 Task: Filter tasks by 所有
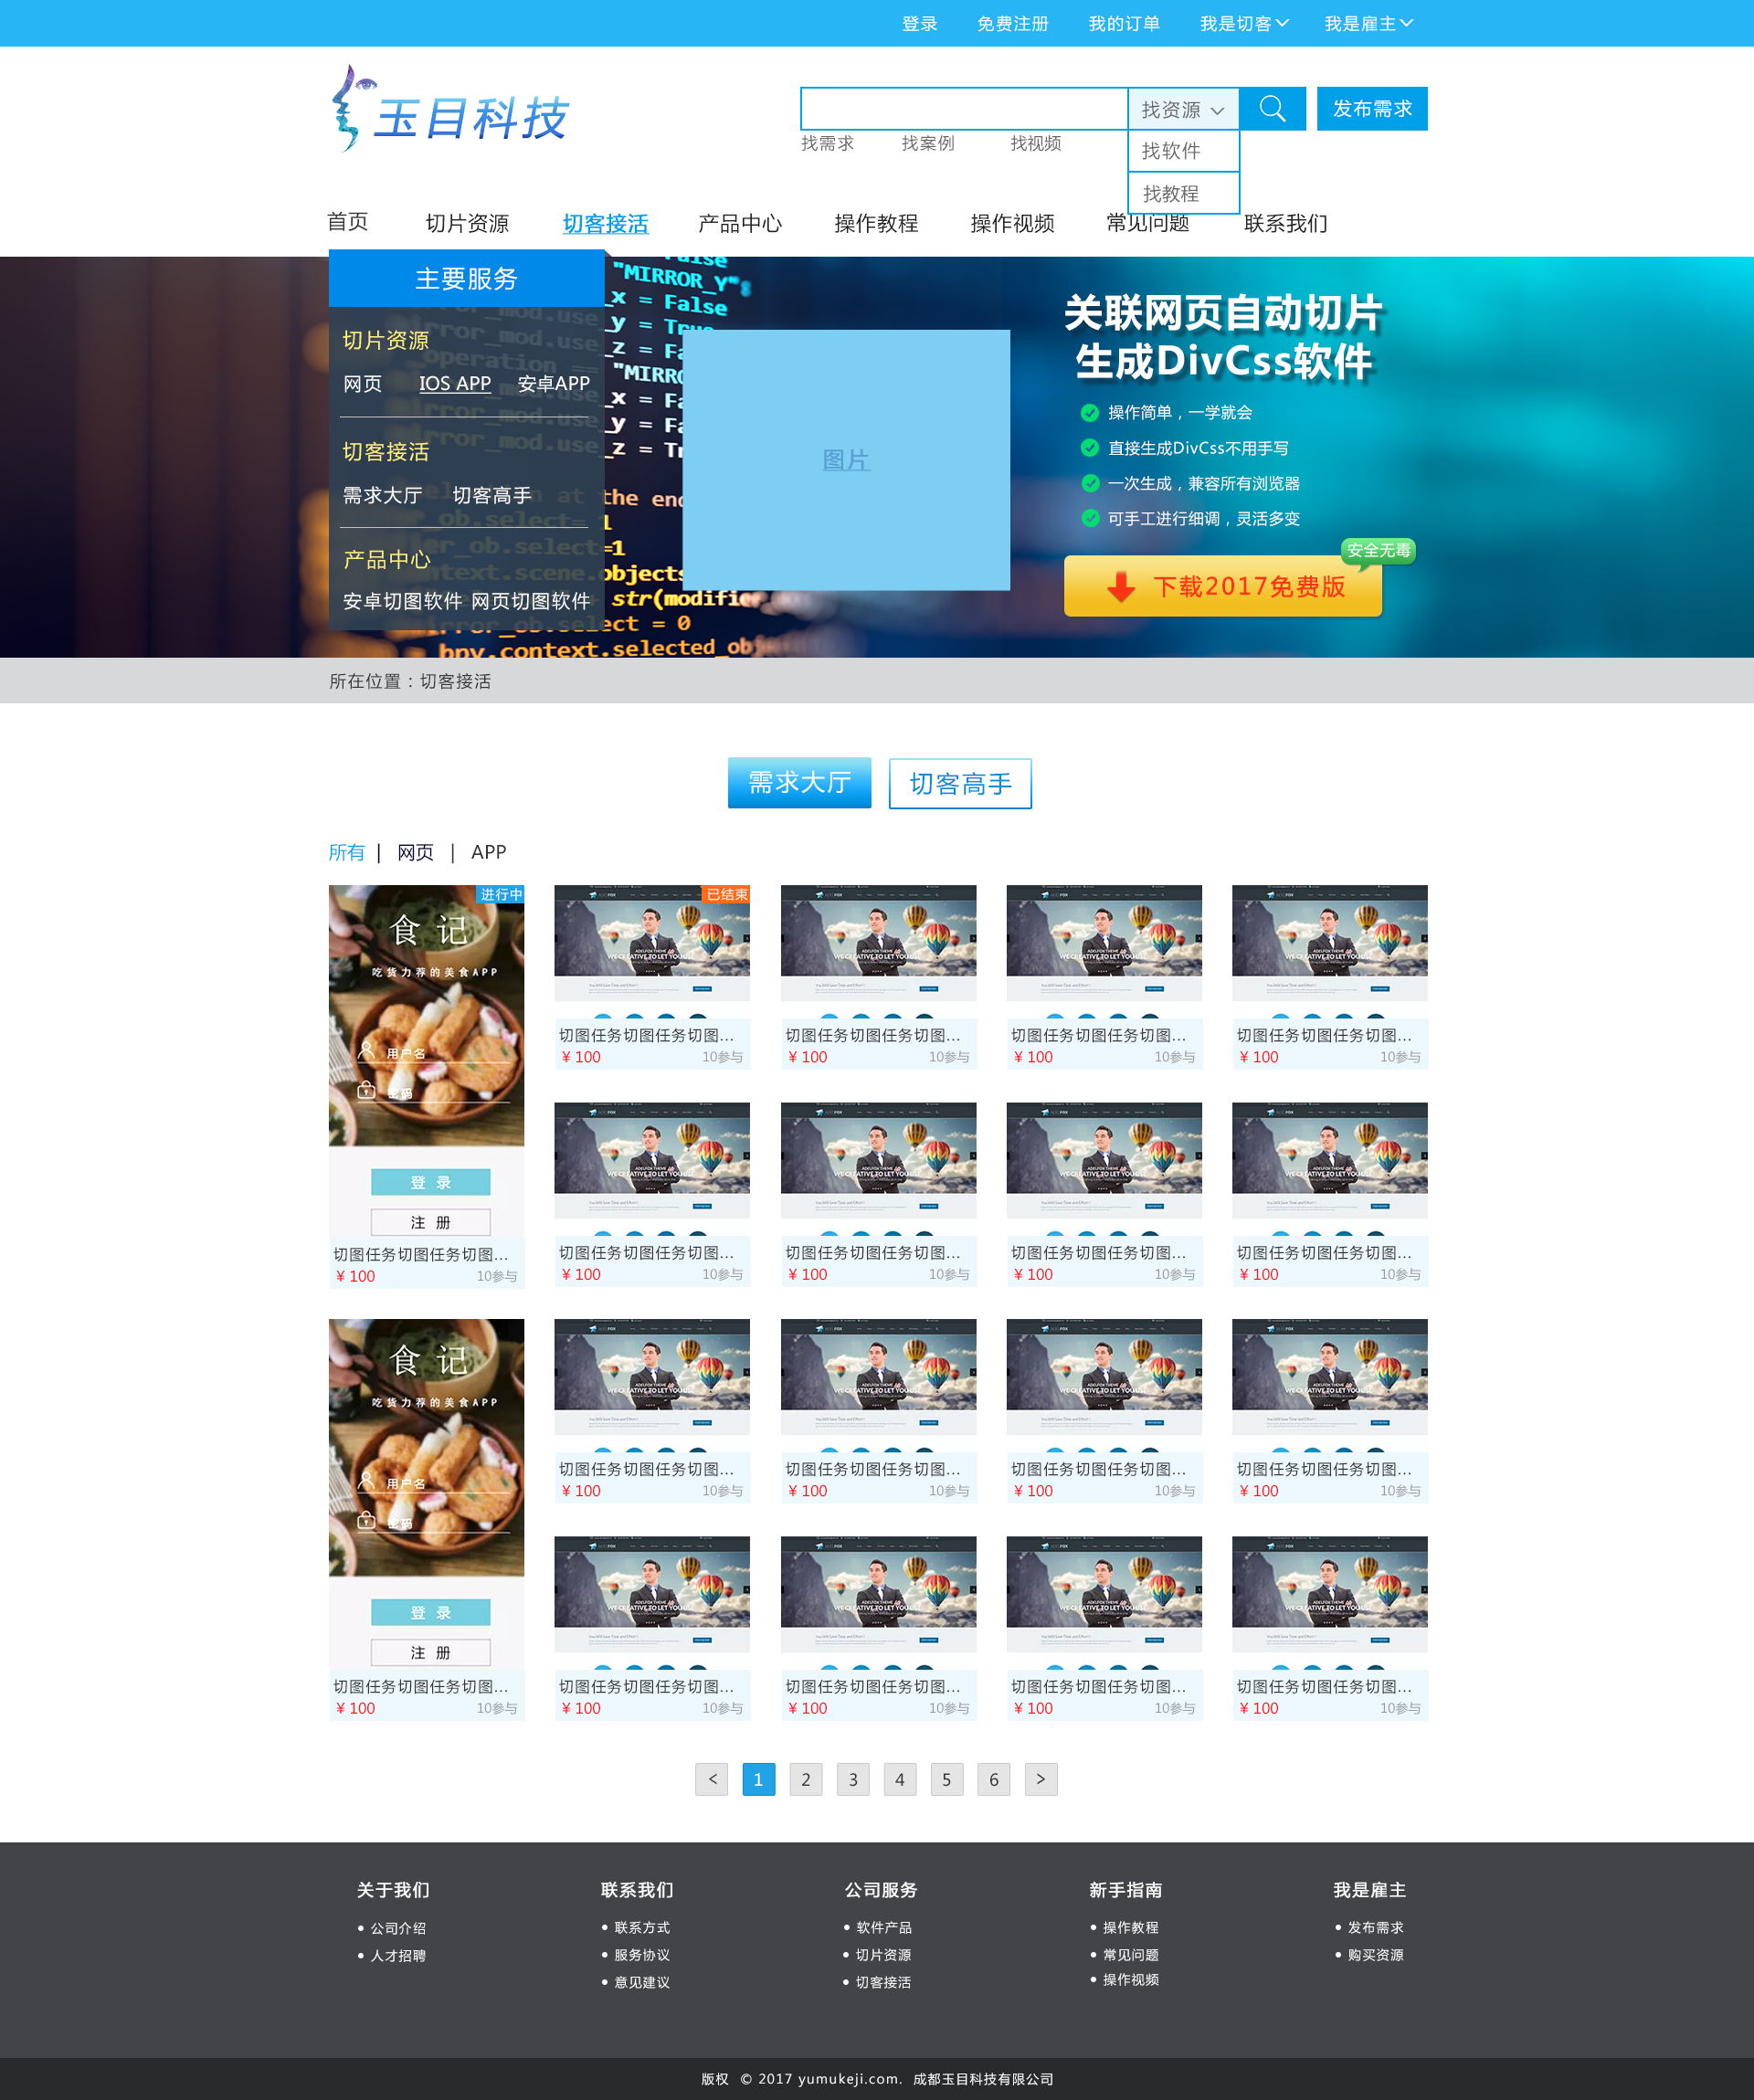(346, 852)
